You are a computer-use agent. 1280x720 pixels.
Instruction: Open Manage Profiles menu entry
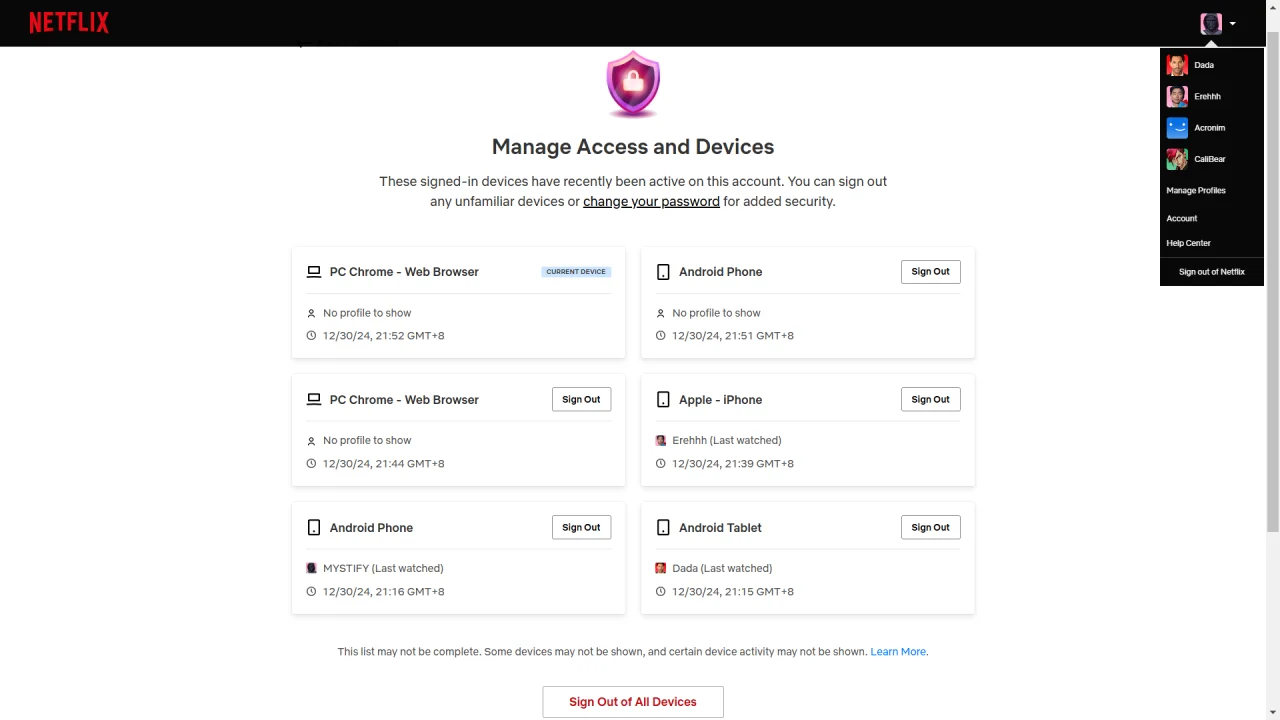[x=1196, y=190]
